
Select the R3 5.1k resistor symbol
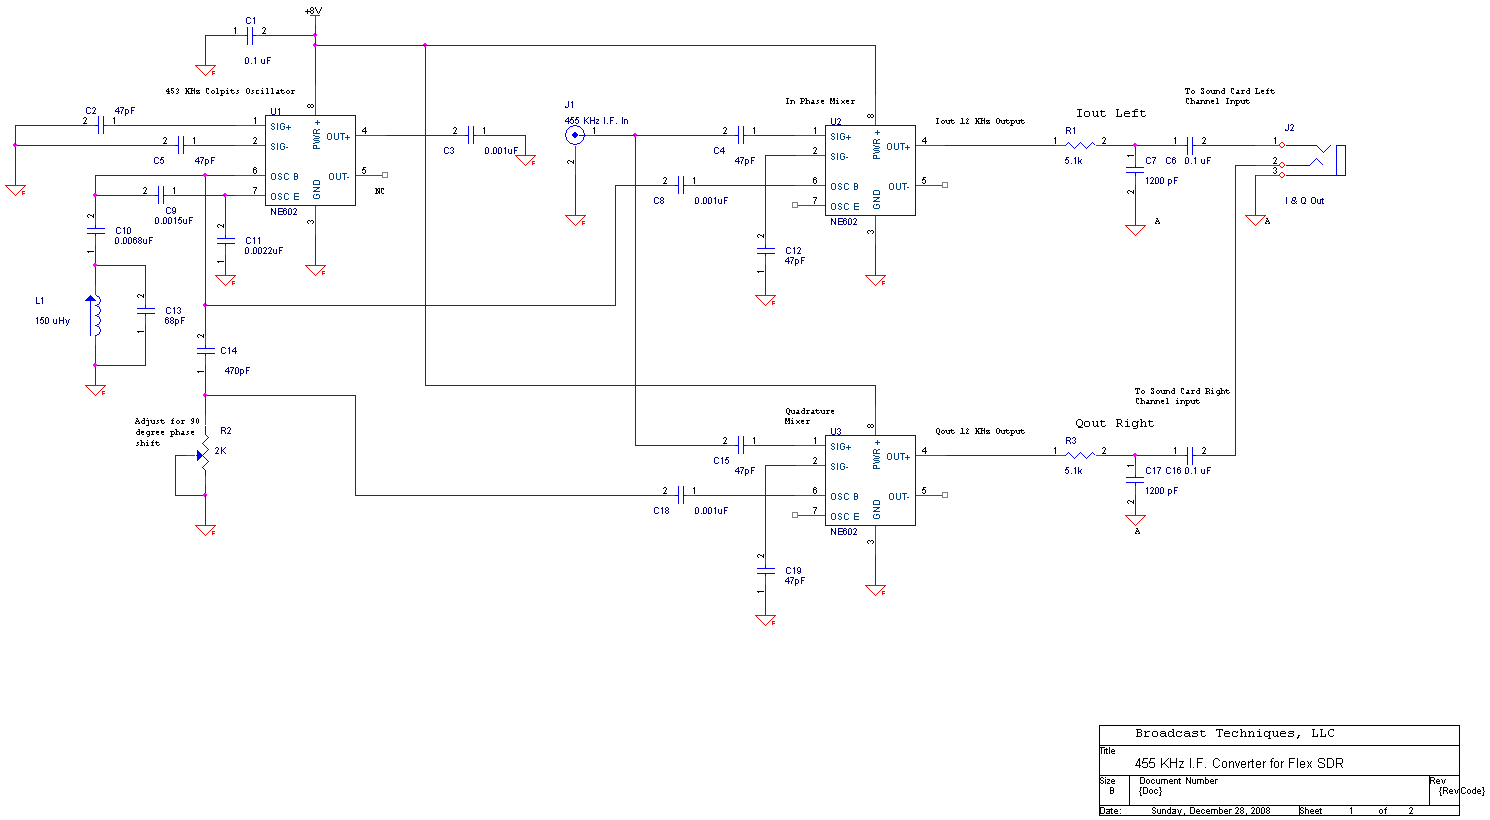(x=1080, y=455)
